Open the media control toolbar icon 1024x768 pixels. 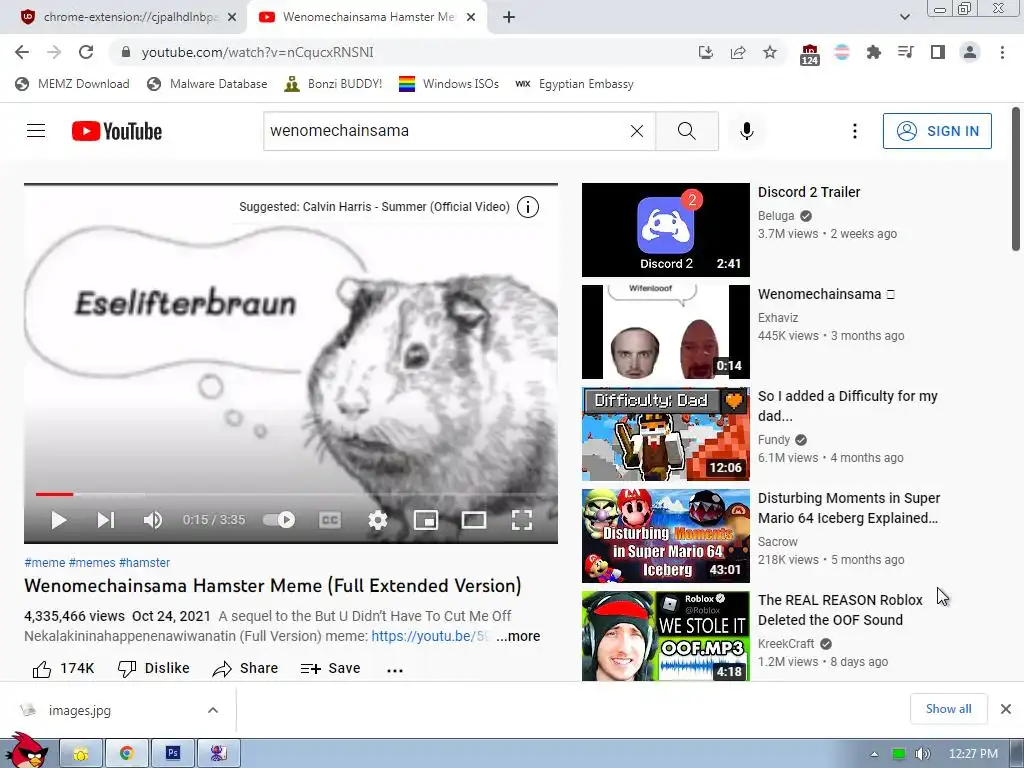click(905, 52)
